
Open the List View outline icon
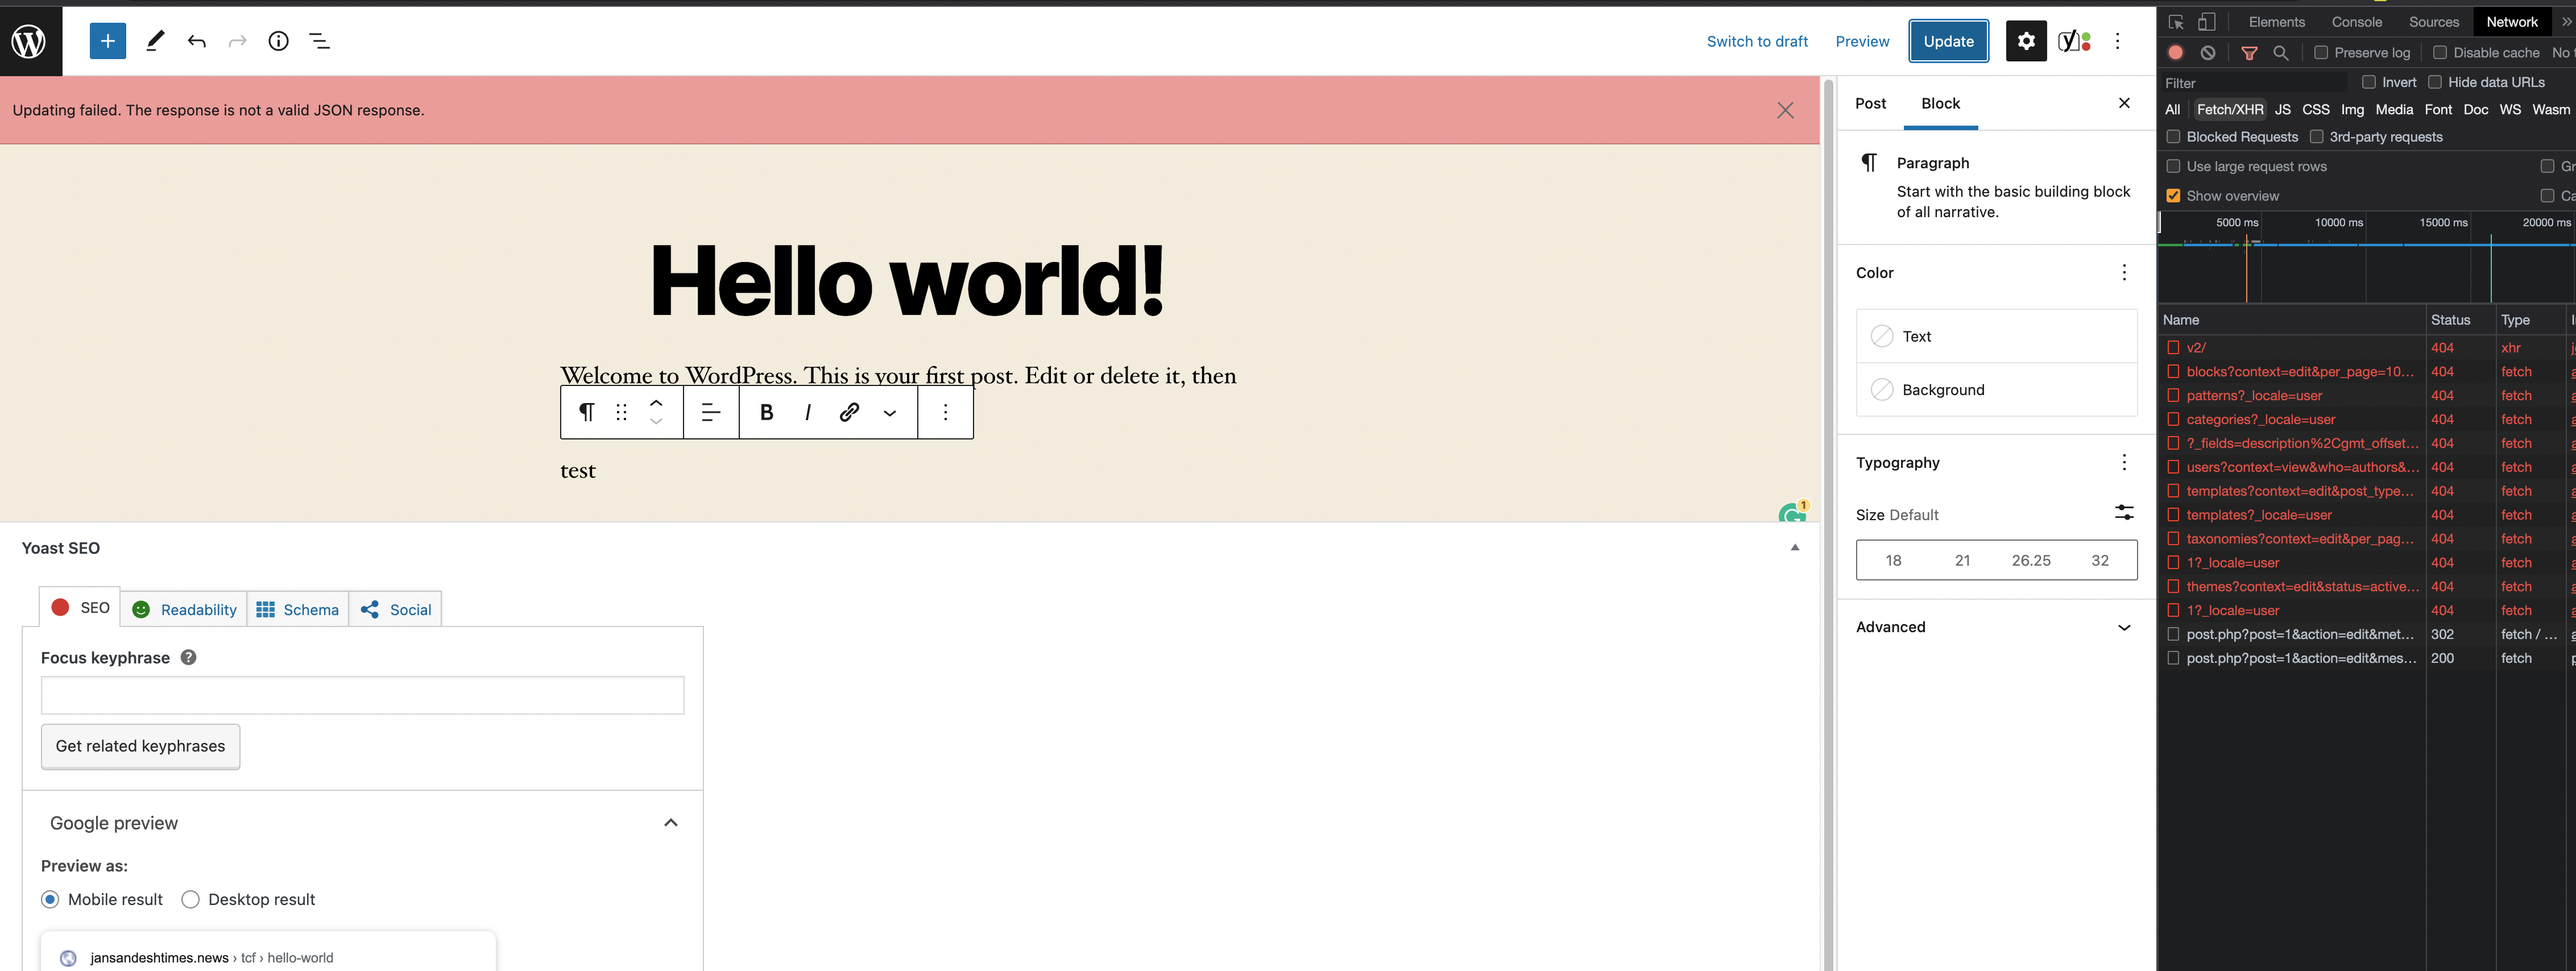point(319,41)
